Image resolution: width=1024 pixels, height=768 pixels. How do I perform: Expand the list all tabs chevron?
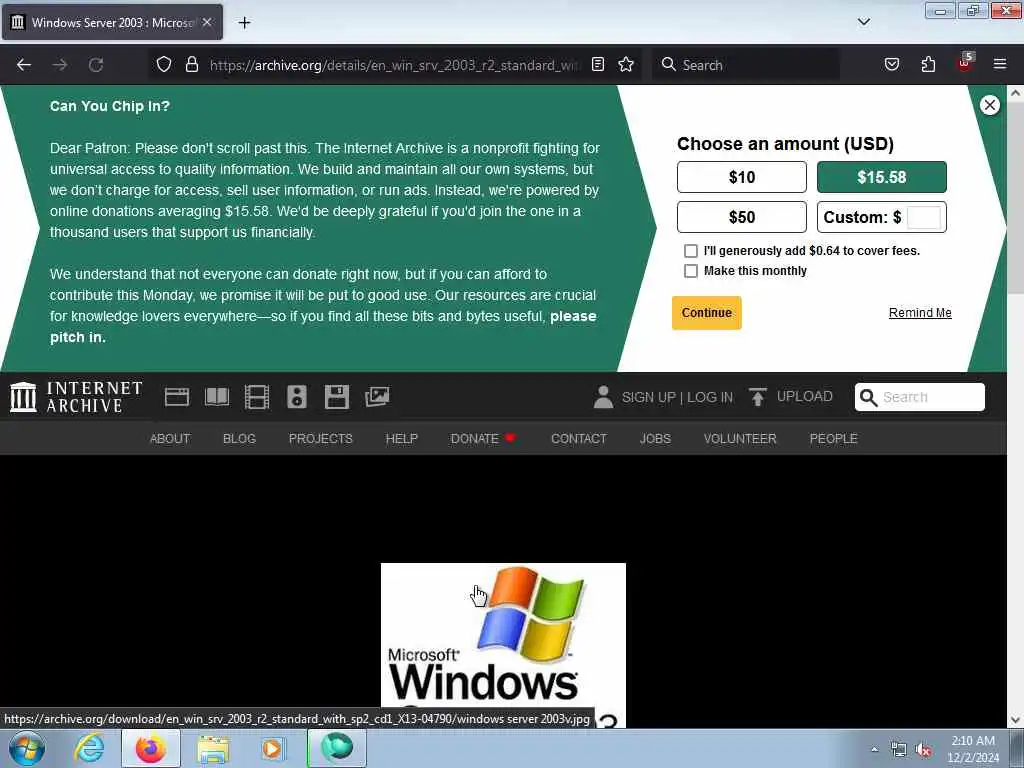point(863,22)
